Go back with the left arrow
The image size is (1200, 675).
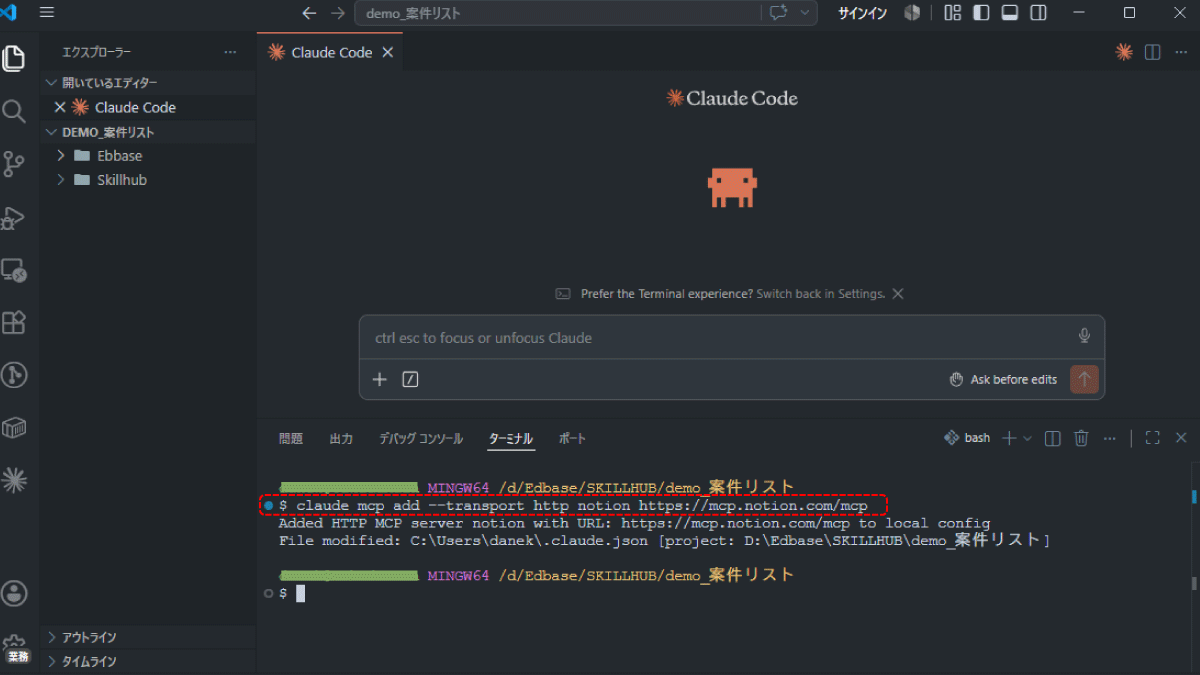click(309, 13)
